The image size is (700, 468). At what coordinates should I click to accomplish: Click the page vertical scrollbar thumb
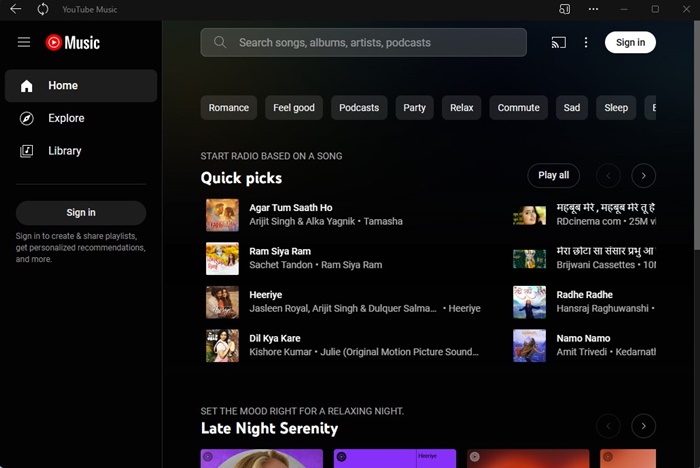(x=696, y=135)
